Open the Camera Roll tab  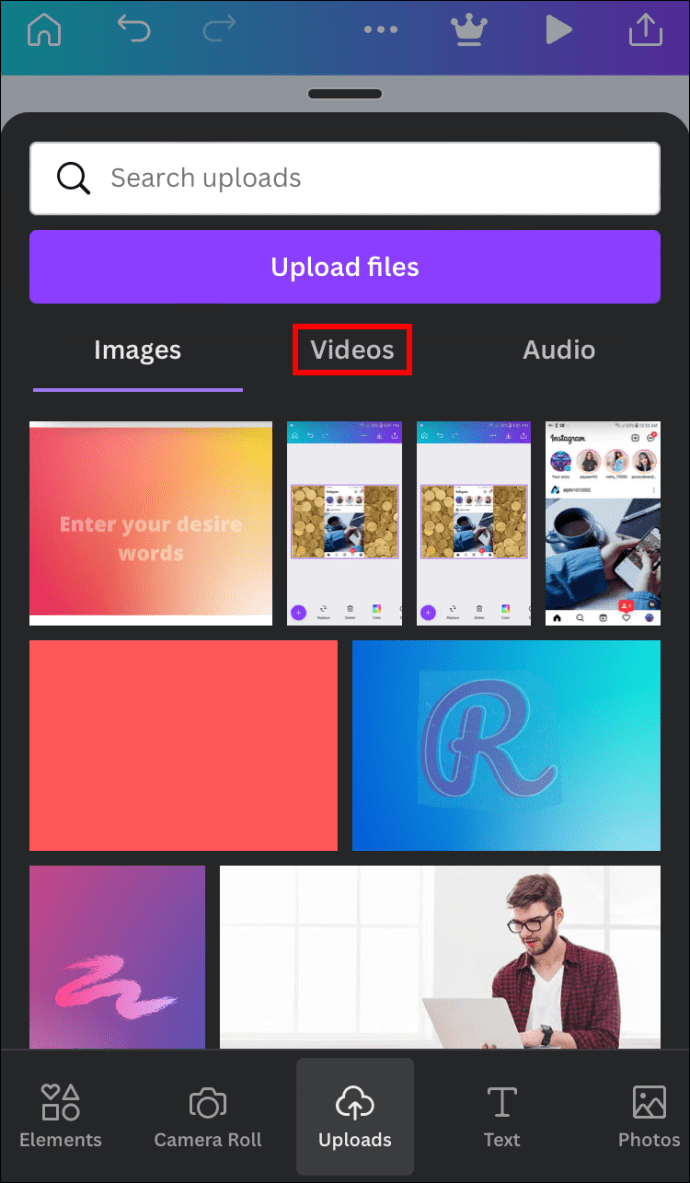tap(207, 1116)
